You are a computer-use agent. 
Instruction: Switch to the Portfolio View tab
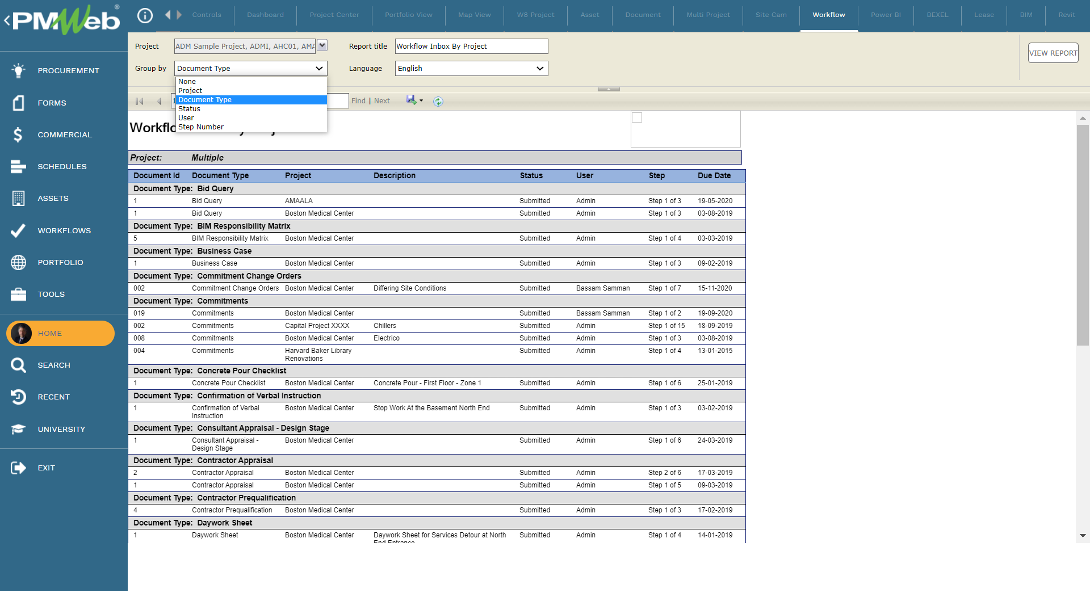(408, 15)
